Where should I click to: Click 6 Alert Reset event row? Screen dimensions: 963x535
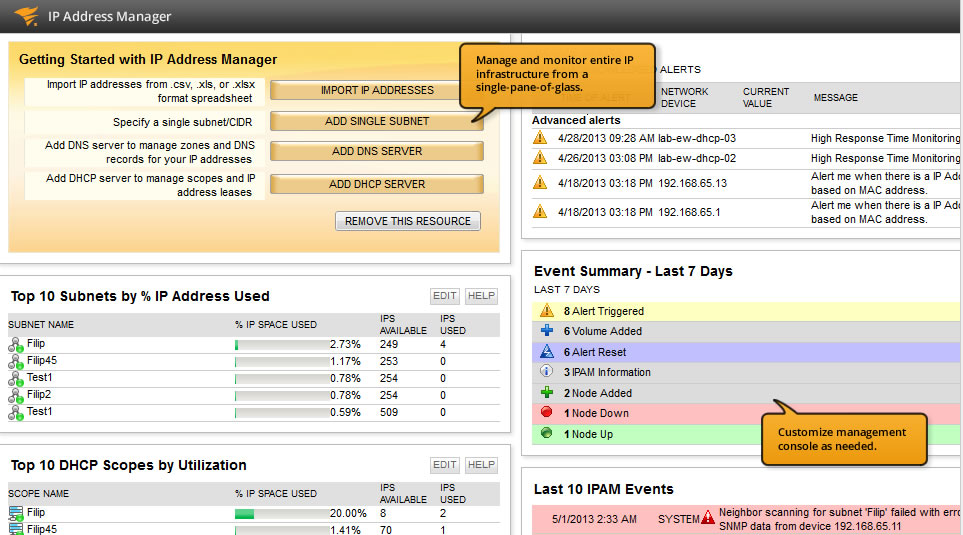tap(746, 352)
